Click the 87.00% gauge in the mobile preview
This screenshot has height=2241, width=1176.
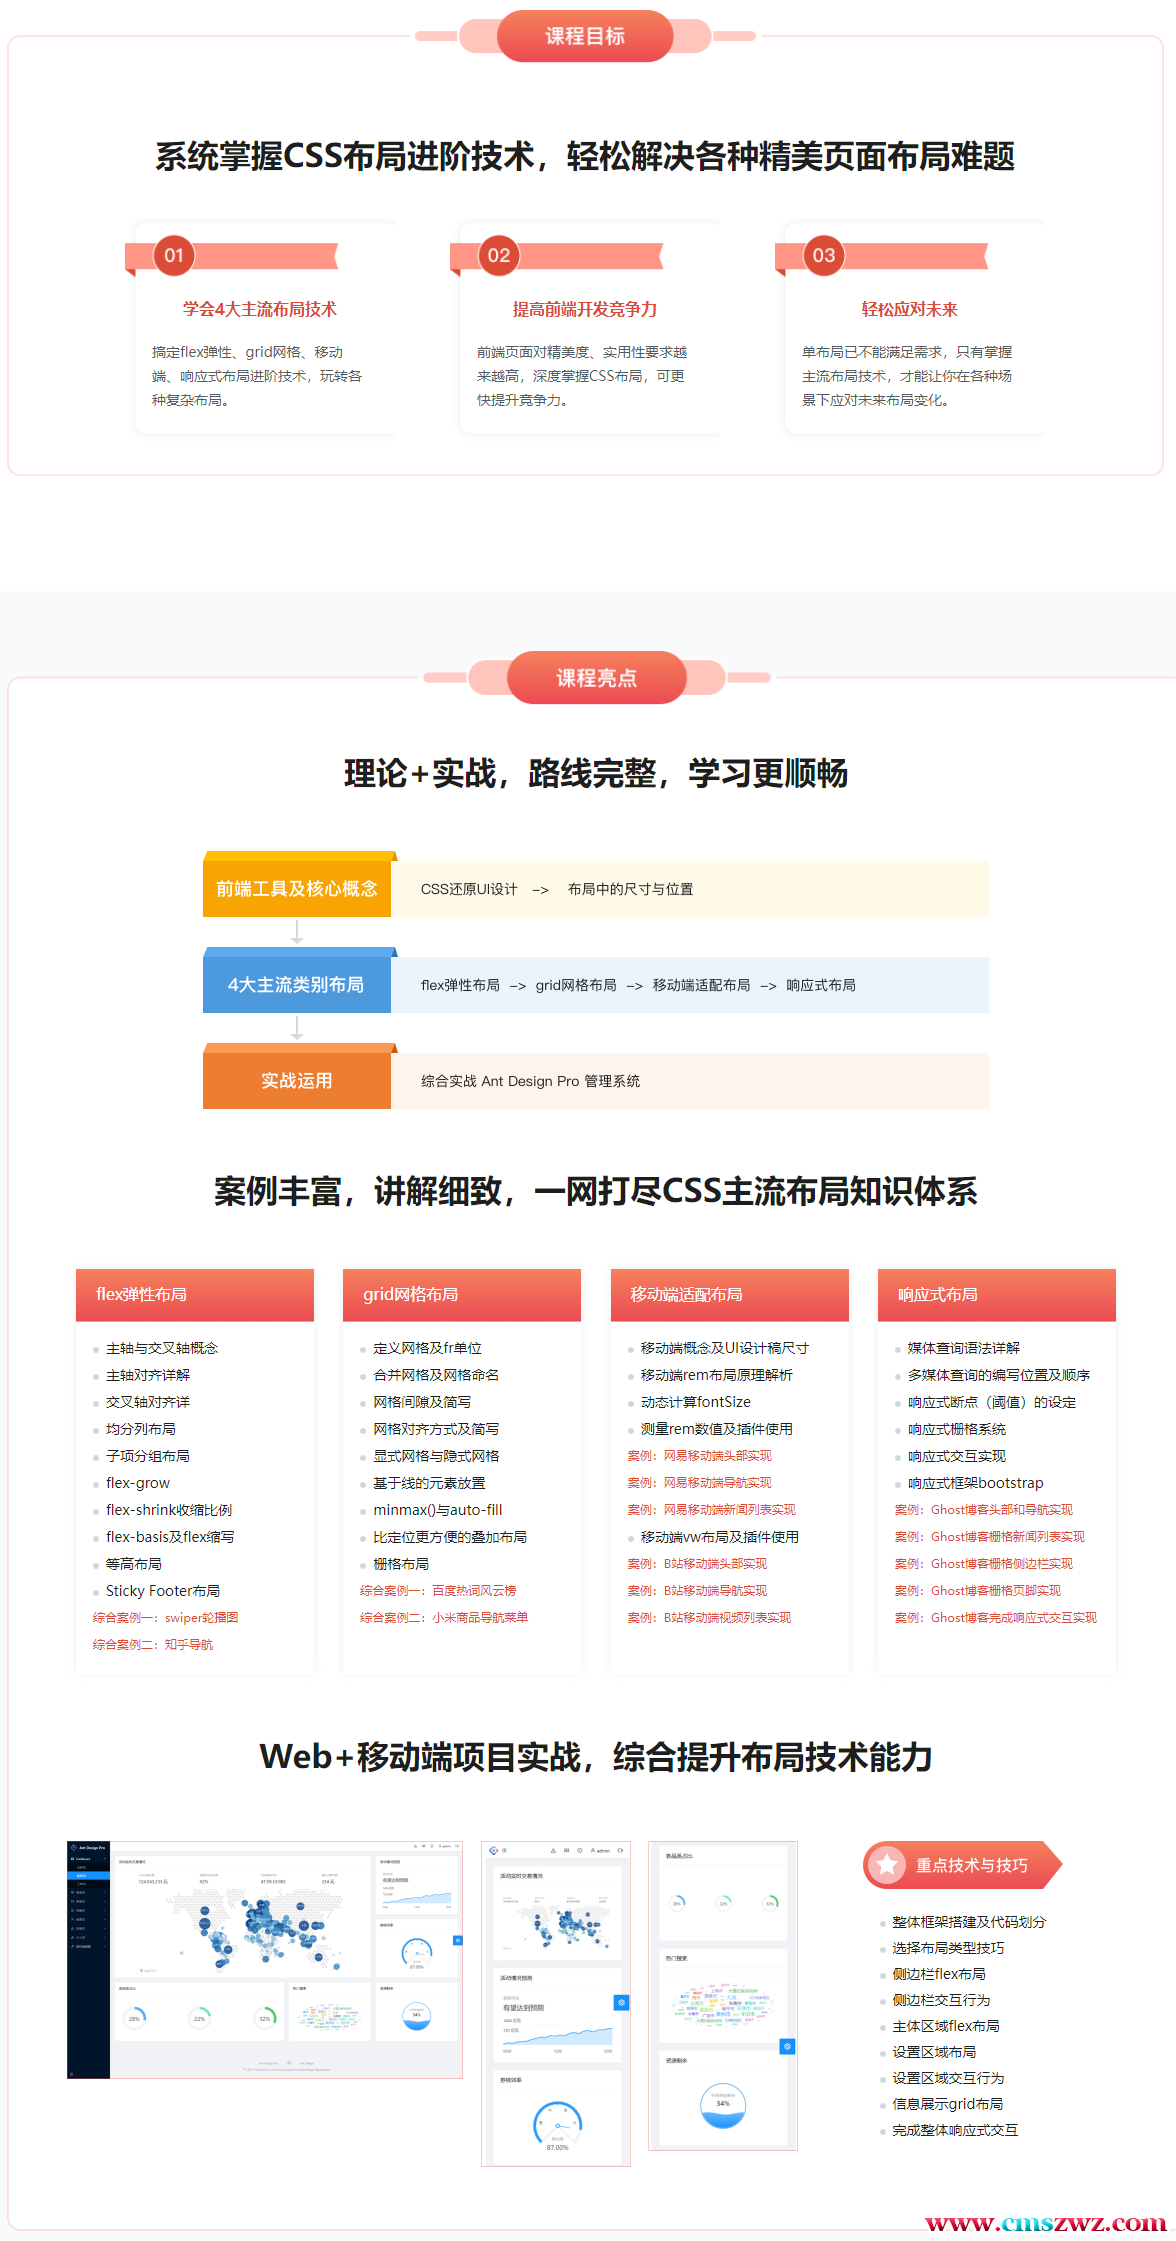point(557,2124)
